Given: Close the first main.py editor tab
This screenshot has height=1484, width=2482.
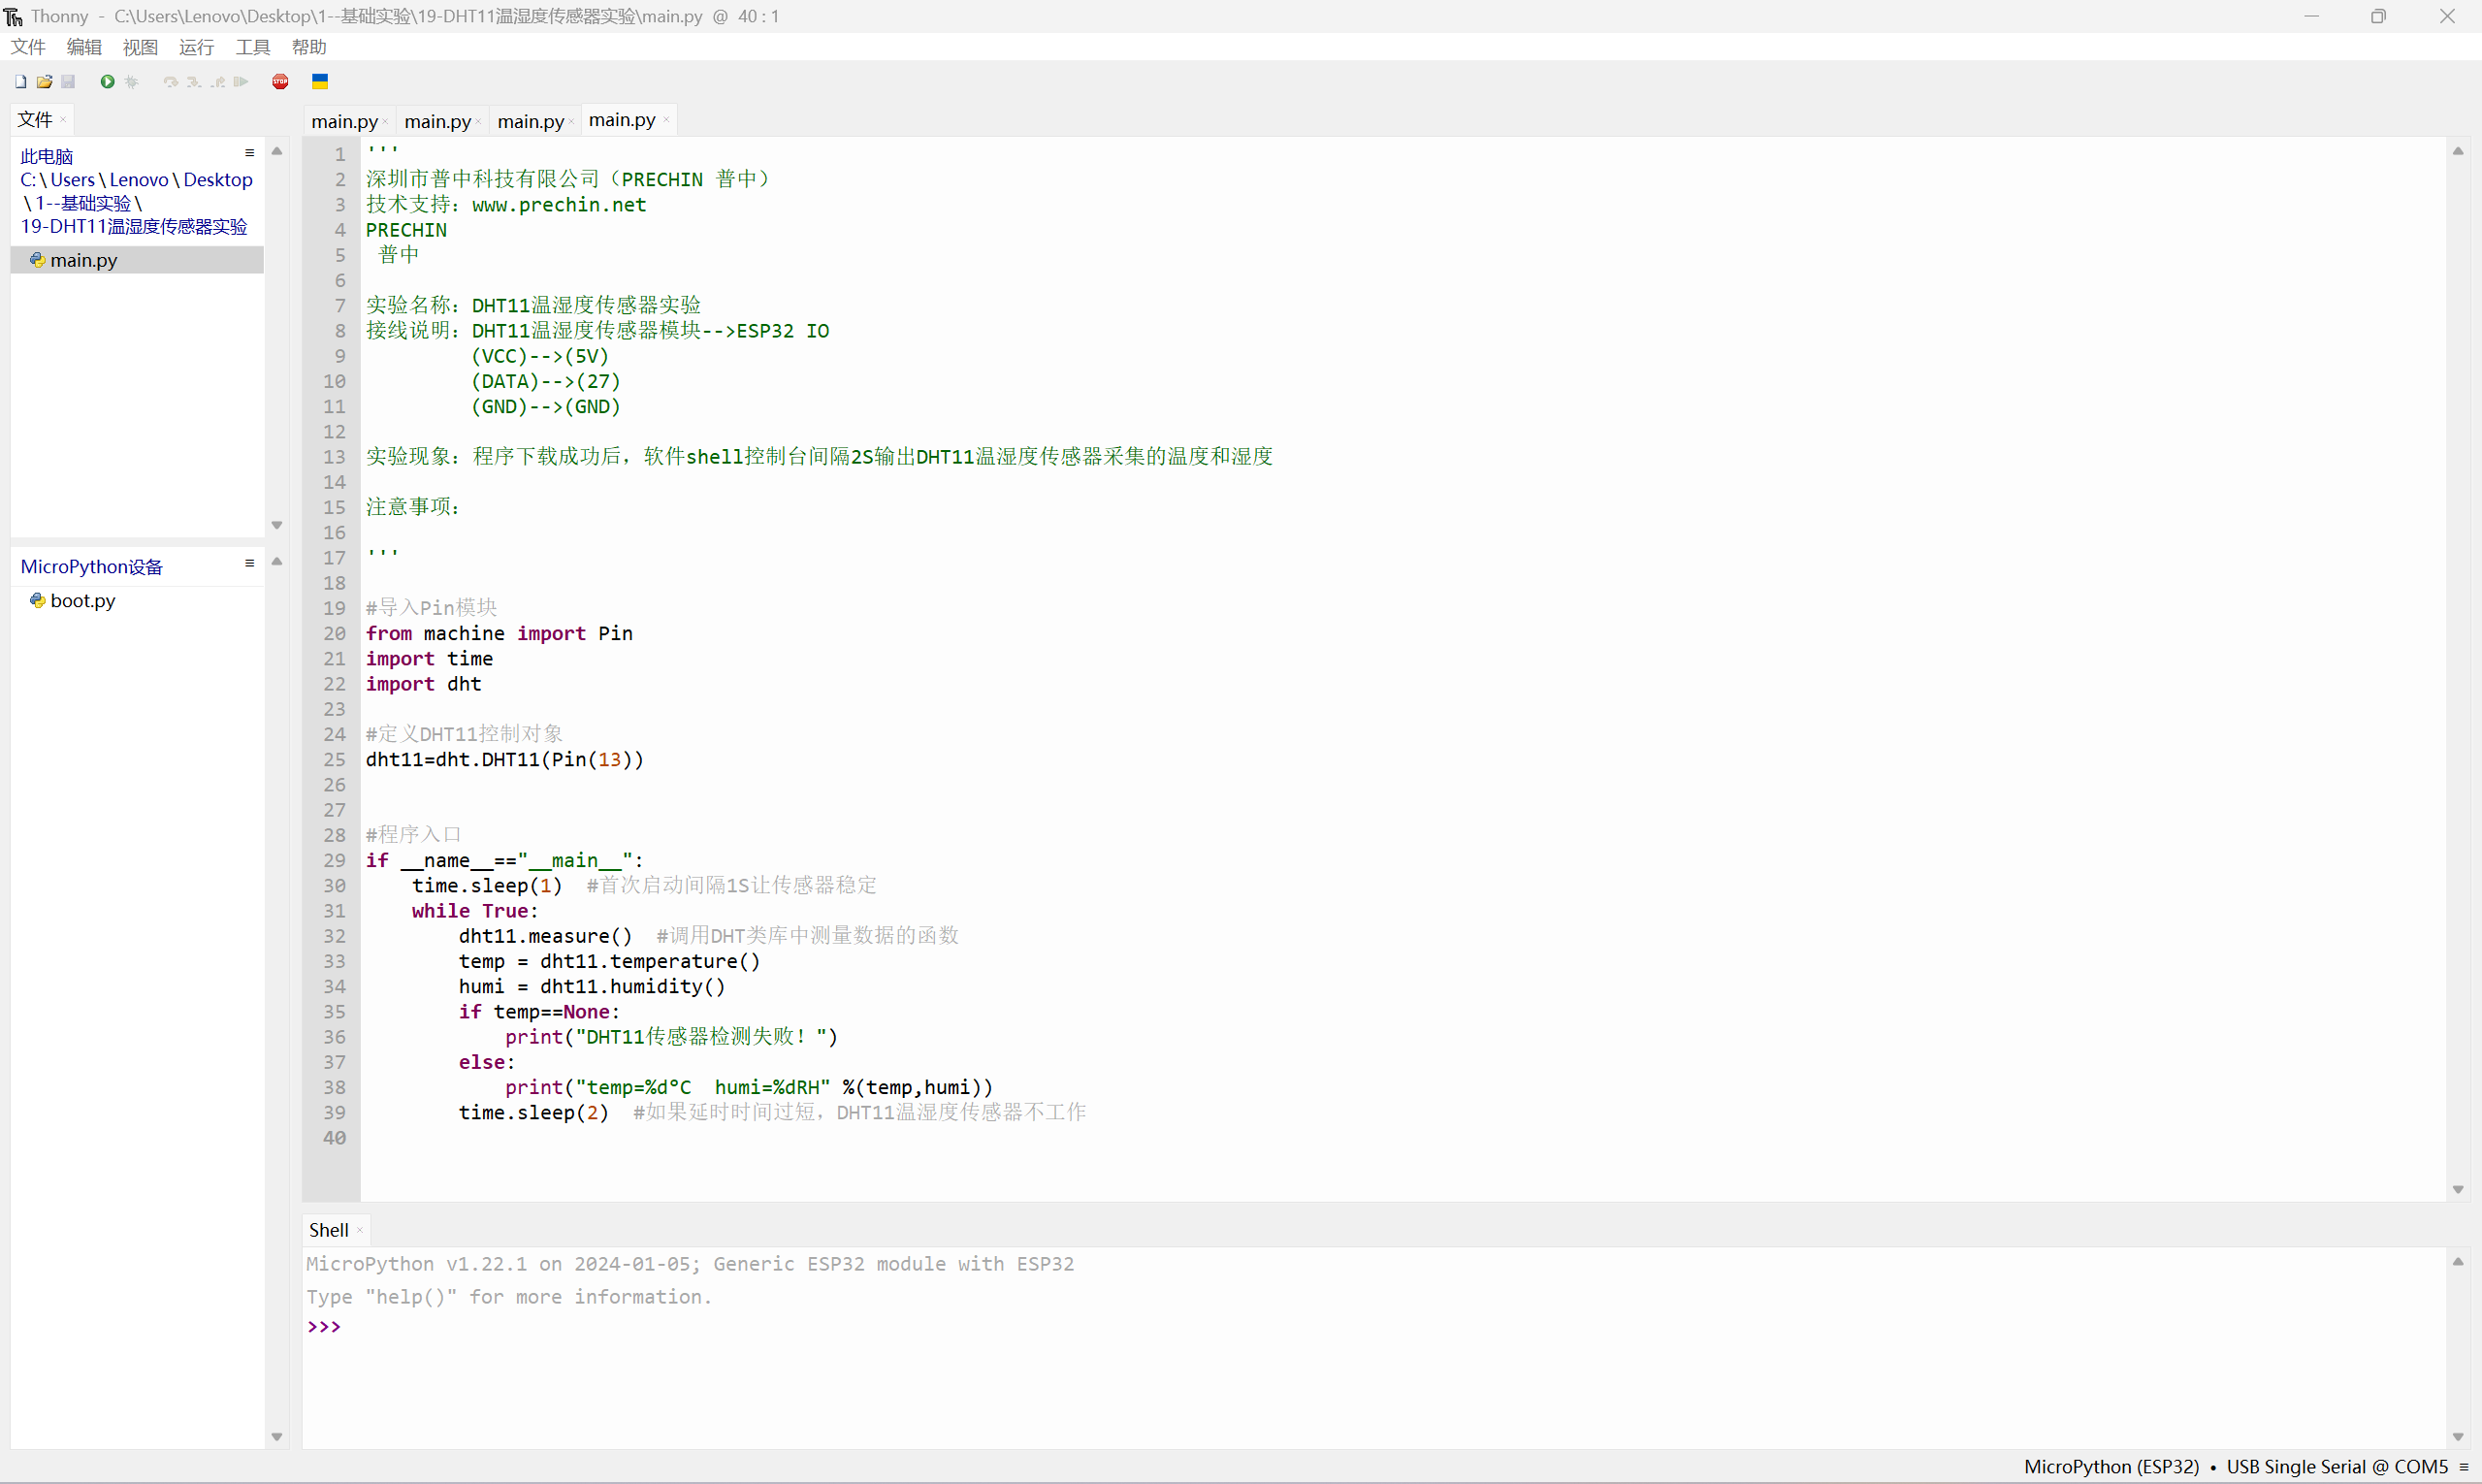Looking at the screenshot, I should tap(385, 122).
